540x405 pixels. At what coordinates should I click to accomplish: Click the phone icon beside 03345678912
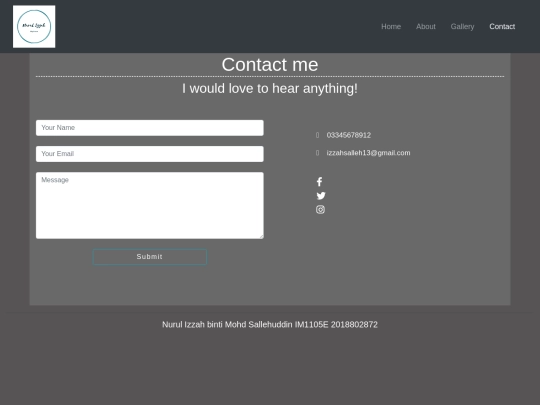tap(318, 135)
